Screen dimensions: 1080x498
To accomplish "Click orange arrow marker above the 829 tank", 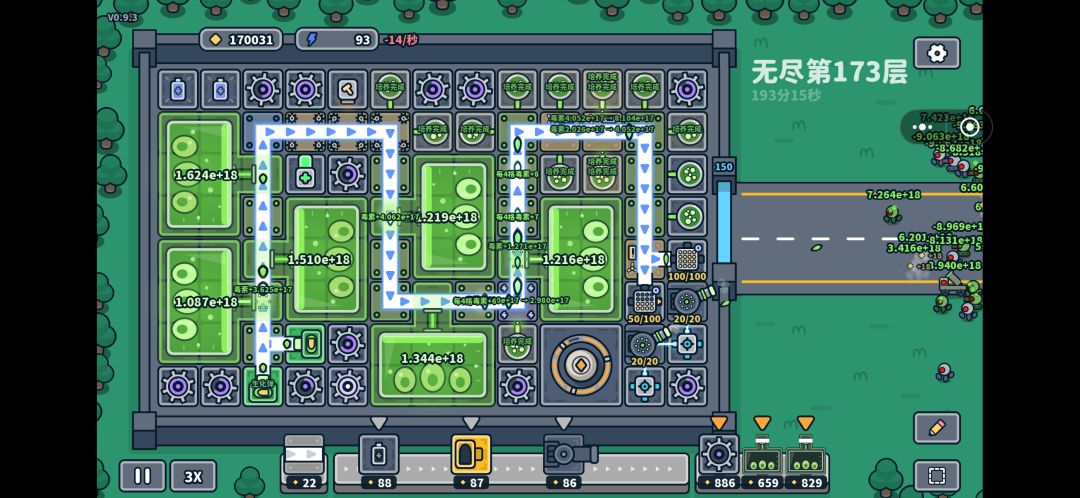I will (806, 422).
